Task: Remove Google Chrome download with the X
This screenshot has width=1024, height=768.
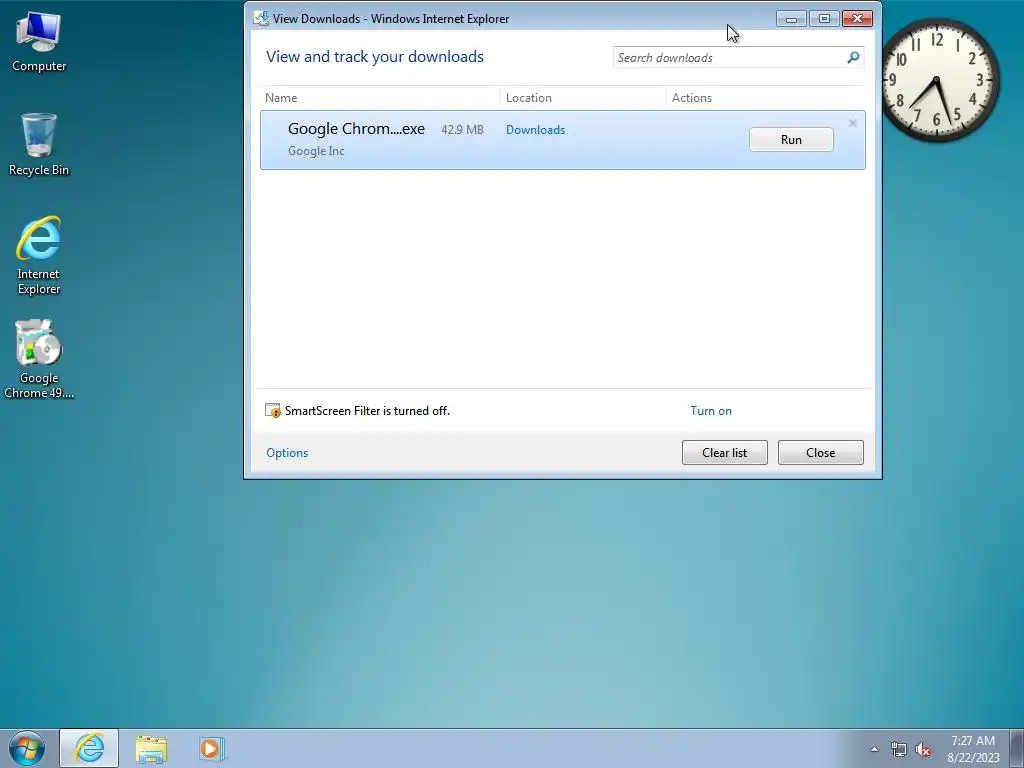Action: [x=852, y=123]
